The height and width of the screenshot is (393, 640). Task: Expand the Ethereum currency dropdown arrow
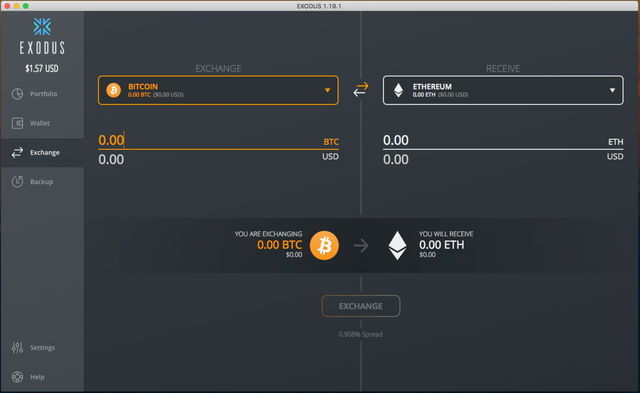coord(612,90)
